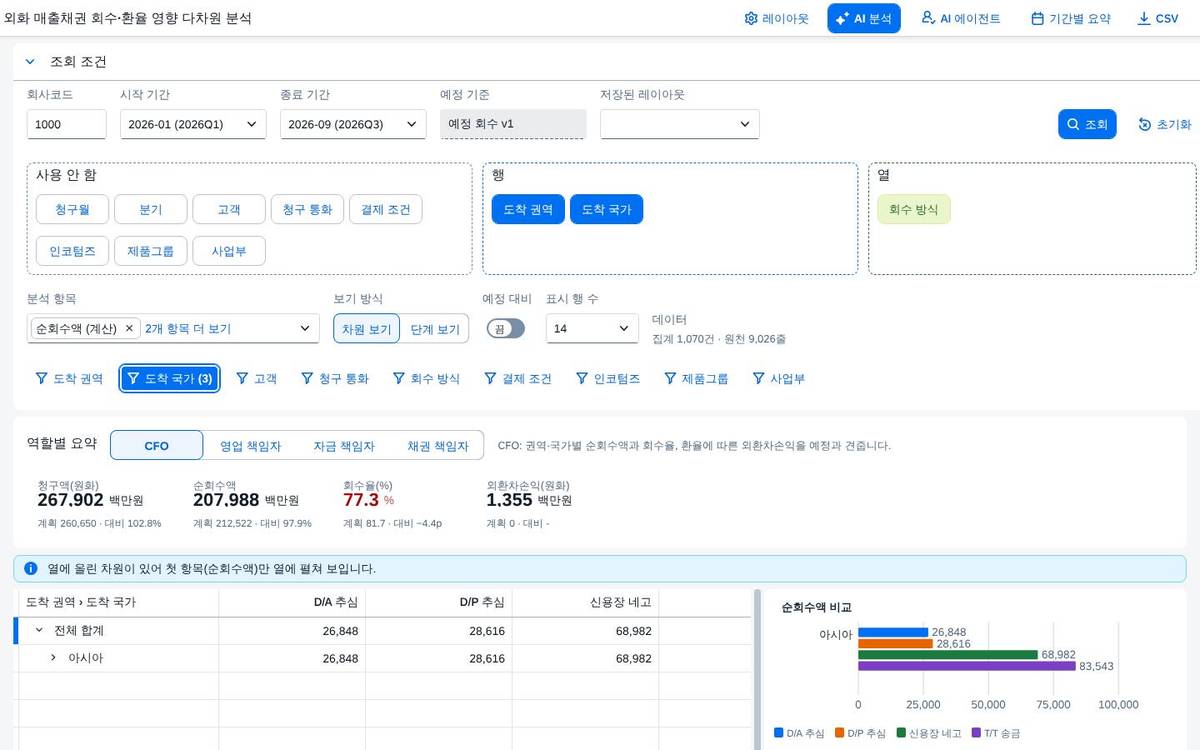The height and width of the screenshot is (750, 1200).
Task: Expand the 아시아 row
Action: [x=53, y=658]
